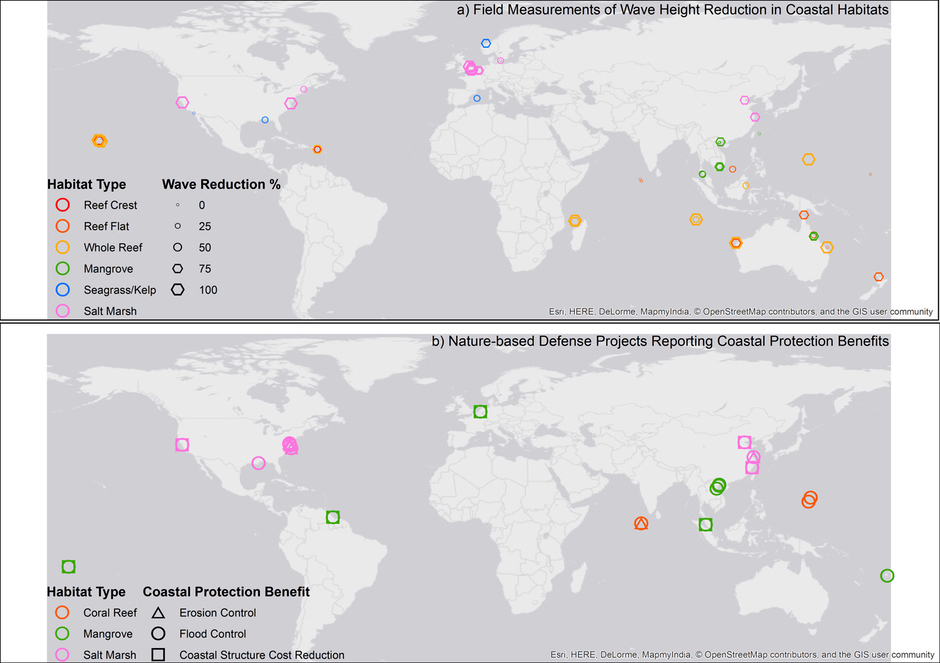
Task: Click the Coastal Structure Cost Reduction square symbol
Action: point(158,655)
